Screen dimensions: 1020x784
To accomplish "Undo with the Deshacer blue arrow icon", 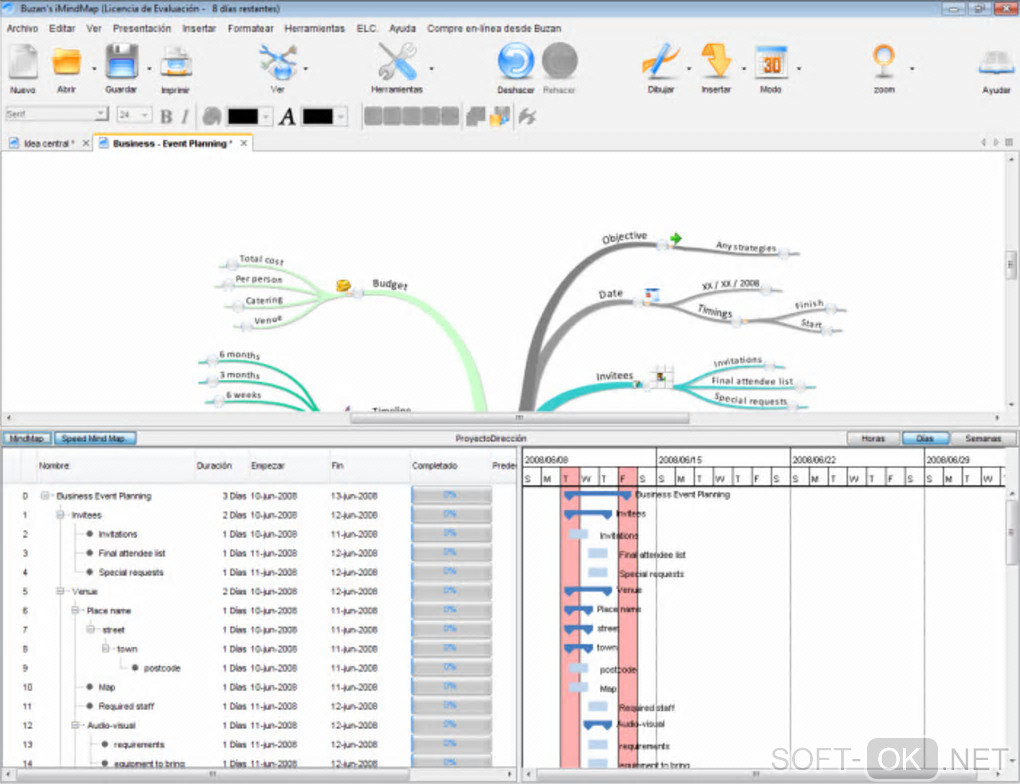I will pyautogui.click(x=516, y=61).
